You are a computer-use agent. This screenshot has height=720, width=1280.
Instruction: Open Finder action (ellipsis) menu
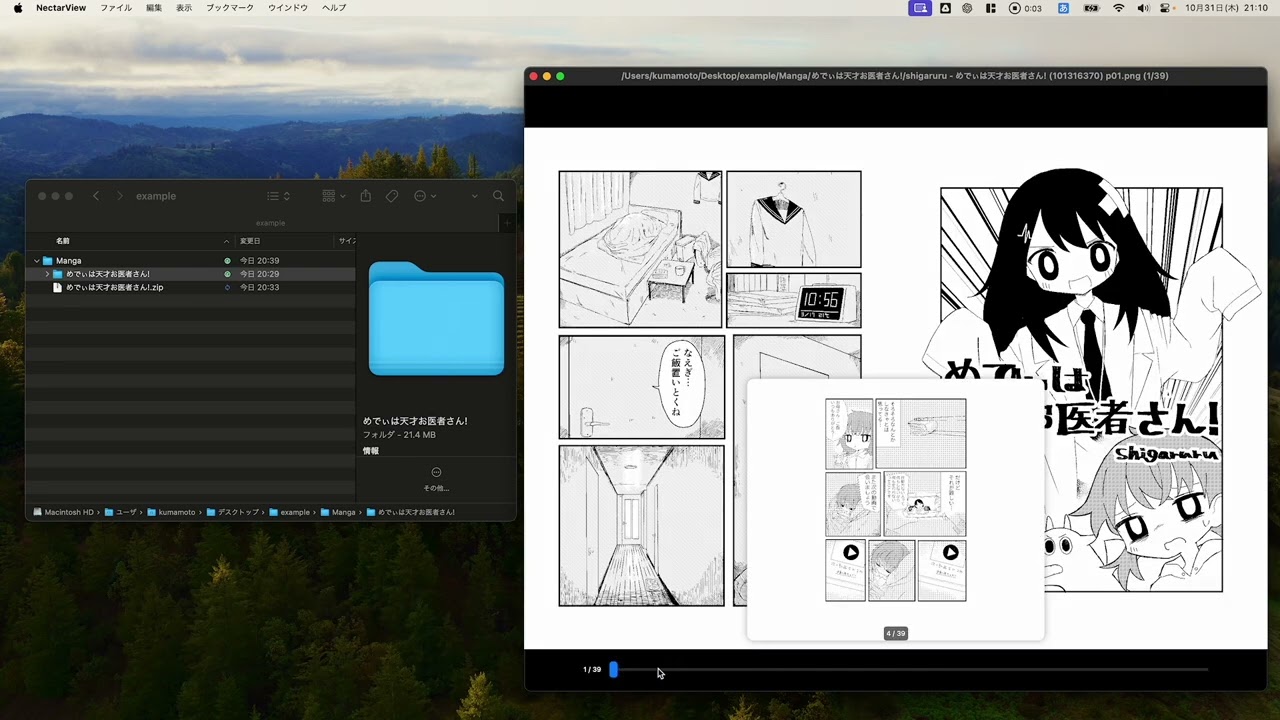[x=425, y=196]
